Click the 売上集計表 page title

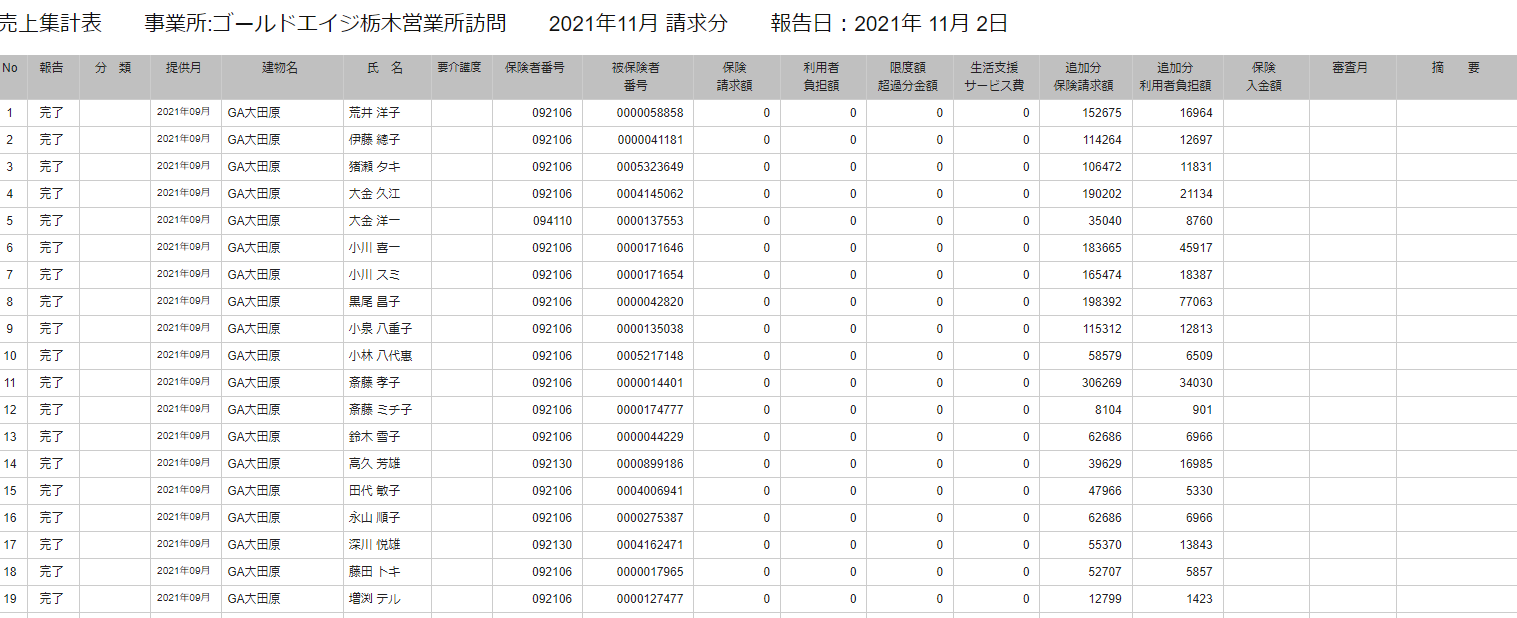coord(50,24)
